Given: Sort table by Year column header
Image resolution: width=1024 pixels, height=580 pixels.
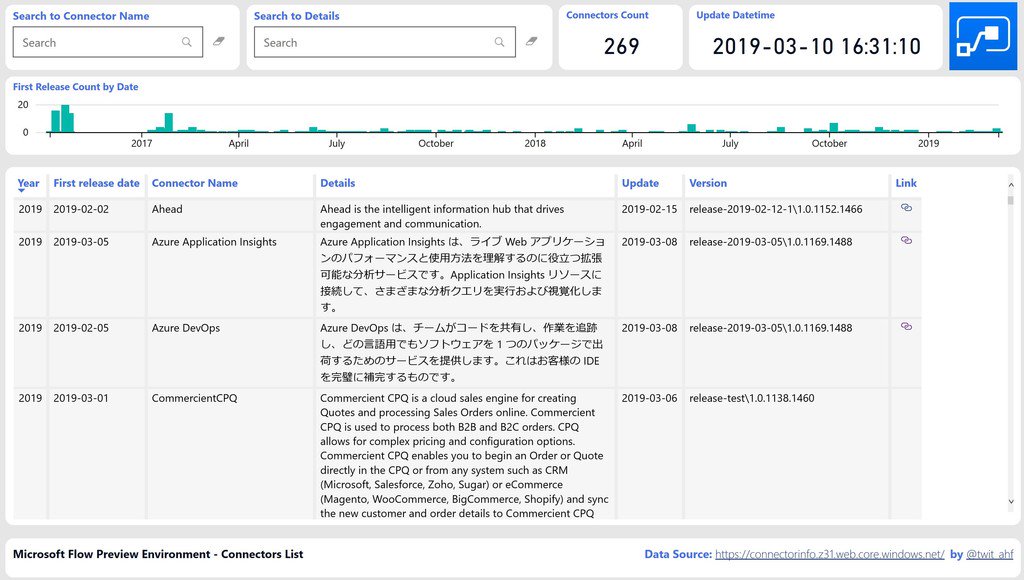Looking at the screenshot, I should click(28, 184).
